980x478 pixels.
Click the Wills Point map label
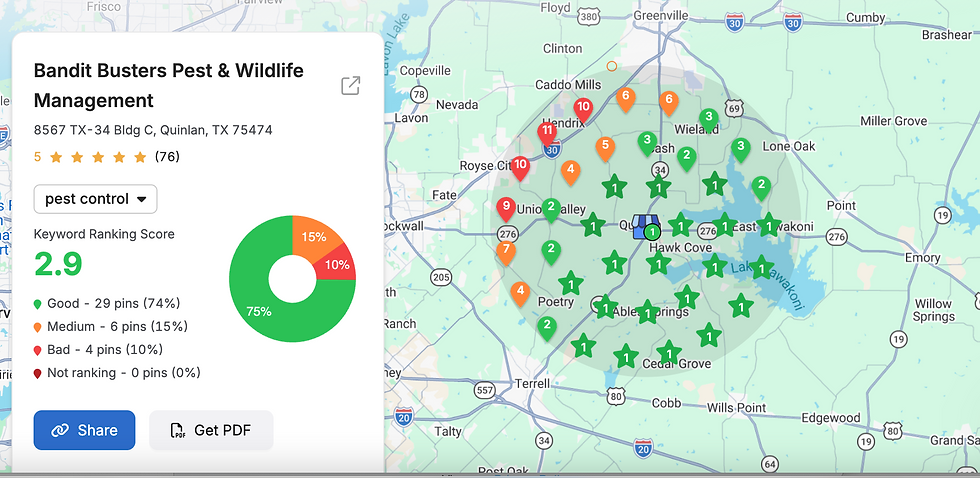click(736, 408)
